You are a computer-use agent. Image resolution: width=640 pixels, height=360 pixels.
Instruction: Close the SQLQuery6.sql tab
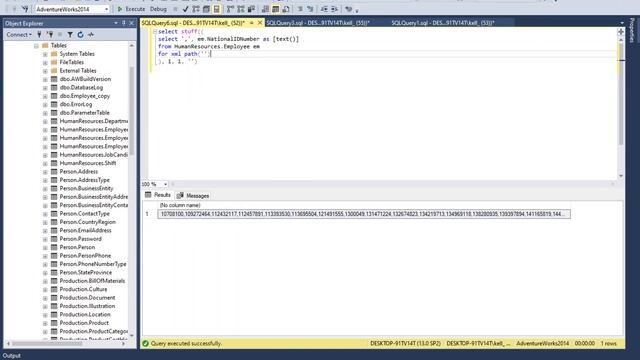click(x=260, y=23)
